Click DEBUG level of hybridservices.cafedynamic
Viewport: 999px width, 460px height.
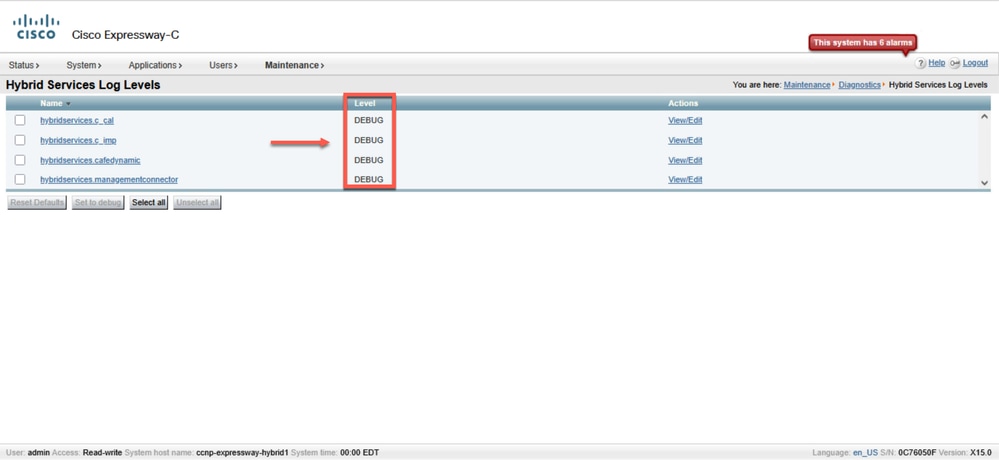coord(369,160)
